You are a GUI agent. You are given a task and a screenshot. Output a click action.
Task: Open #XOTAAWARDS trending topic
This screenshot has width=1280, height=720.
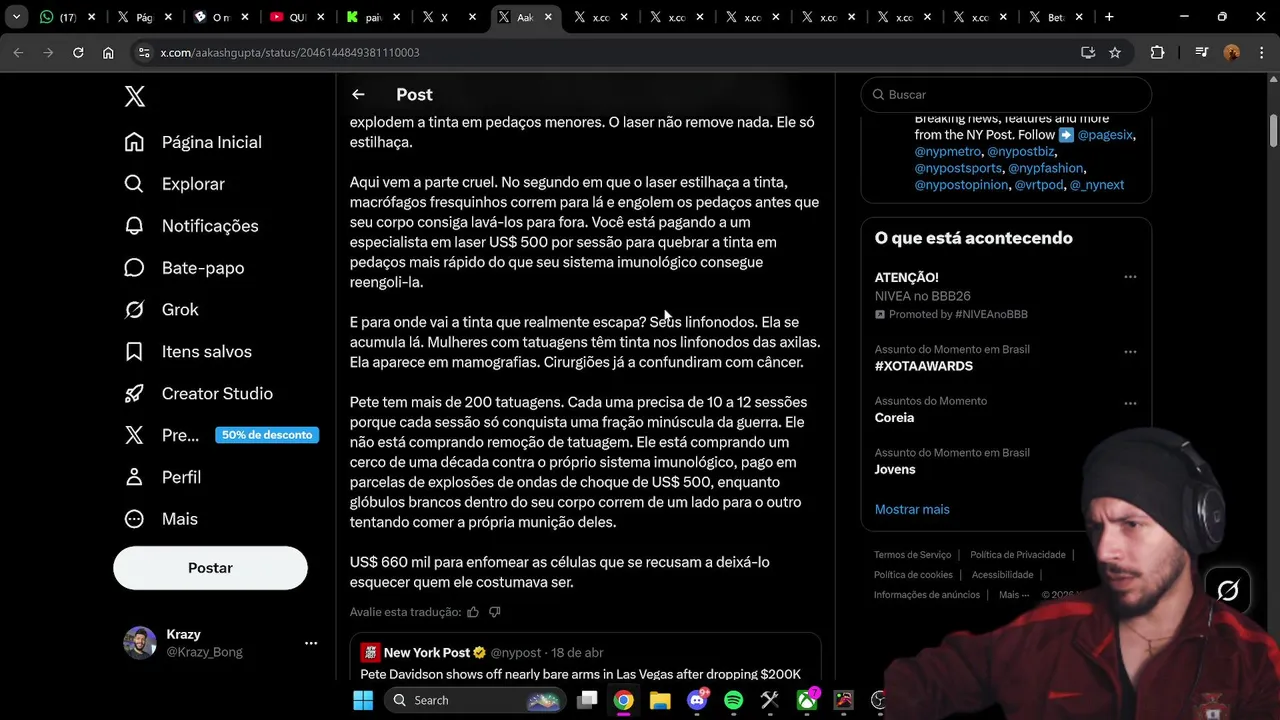pos(924,366)
